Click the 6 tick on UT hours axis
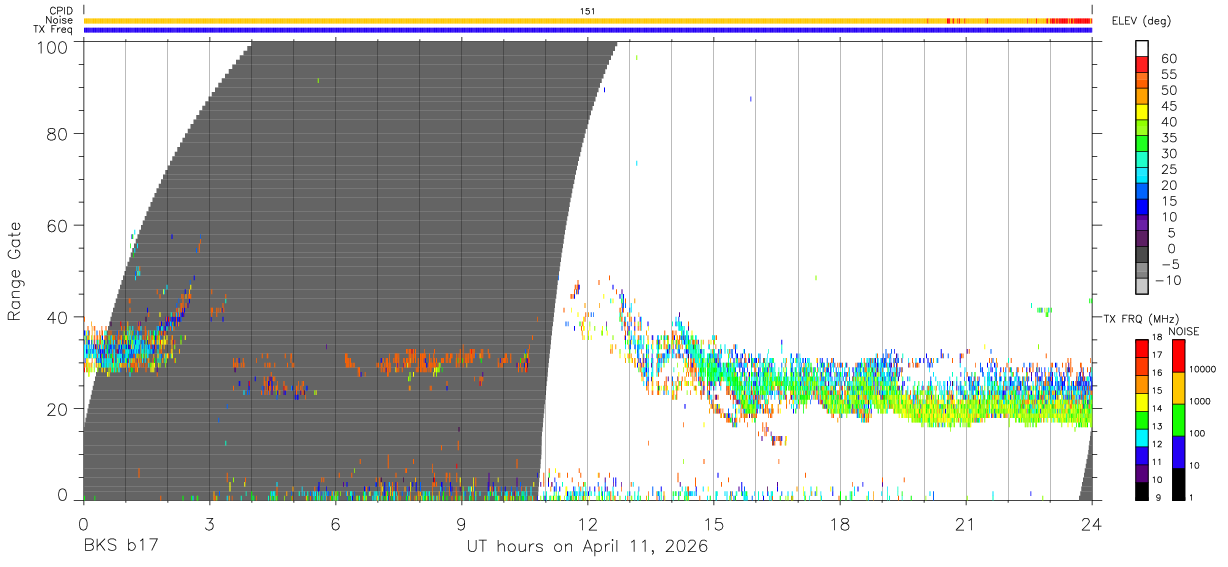1228x567 pixels. click(x=335, y=523)
